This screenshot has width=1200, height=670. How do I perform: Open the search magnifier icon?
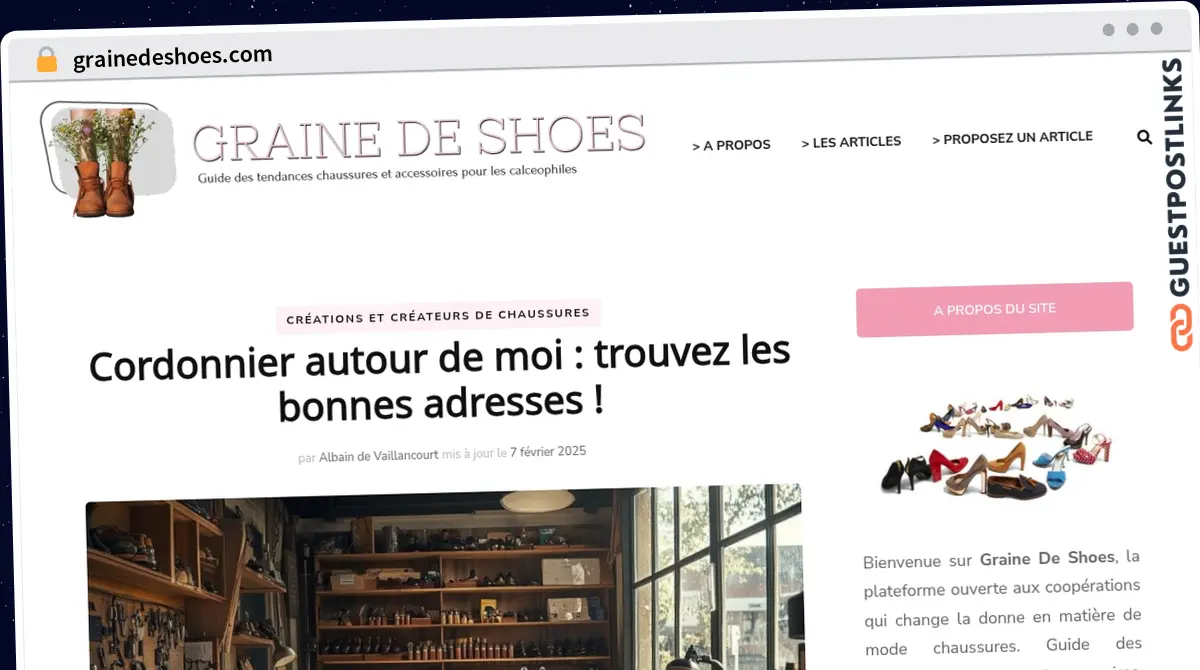pos(1145,138)
